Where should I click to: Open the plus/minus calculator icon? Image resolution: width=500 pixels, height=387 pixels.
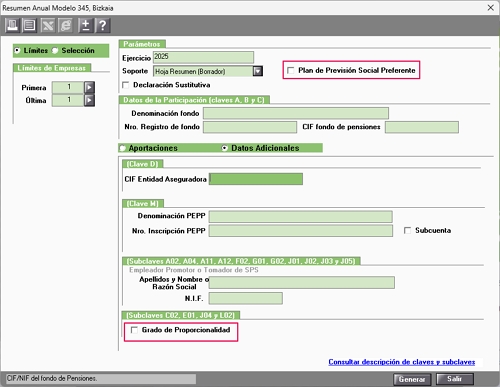[85, 25]
